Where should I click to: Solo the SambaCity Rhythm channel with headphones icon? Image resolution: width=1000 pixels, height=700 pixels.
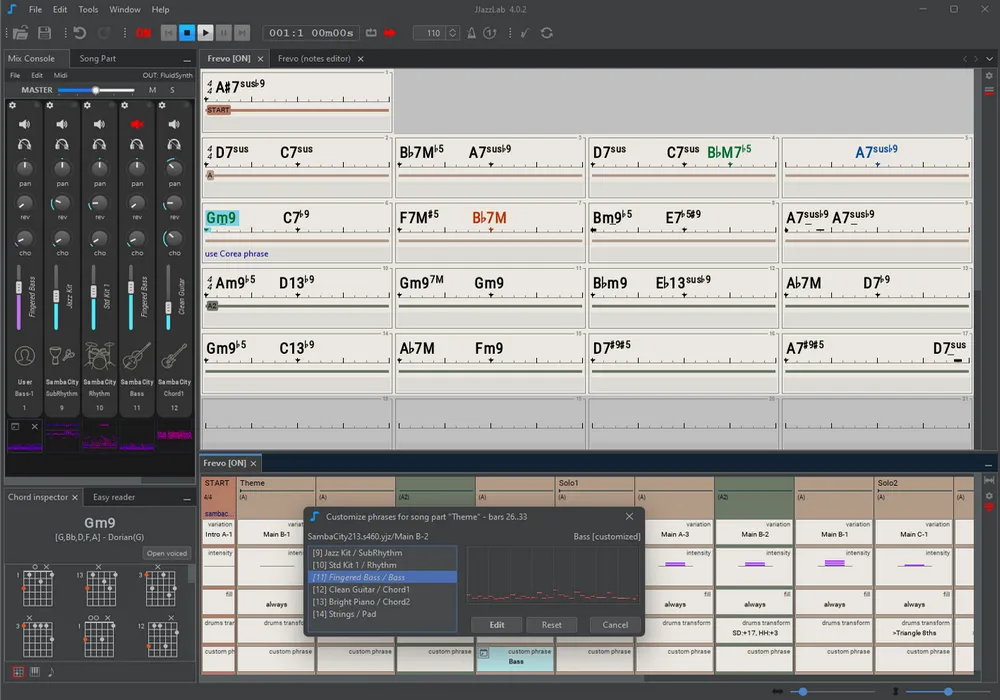[99, 145]
